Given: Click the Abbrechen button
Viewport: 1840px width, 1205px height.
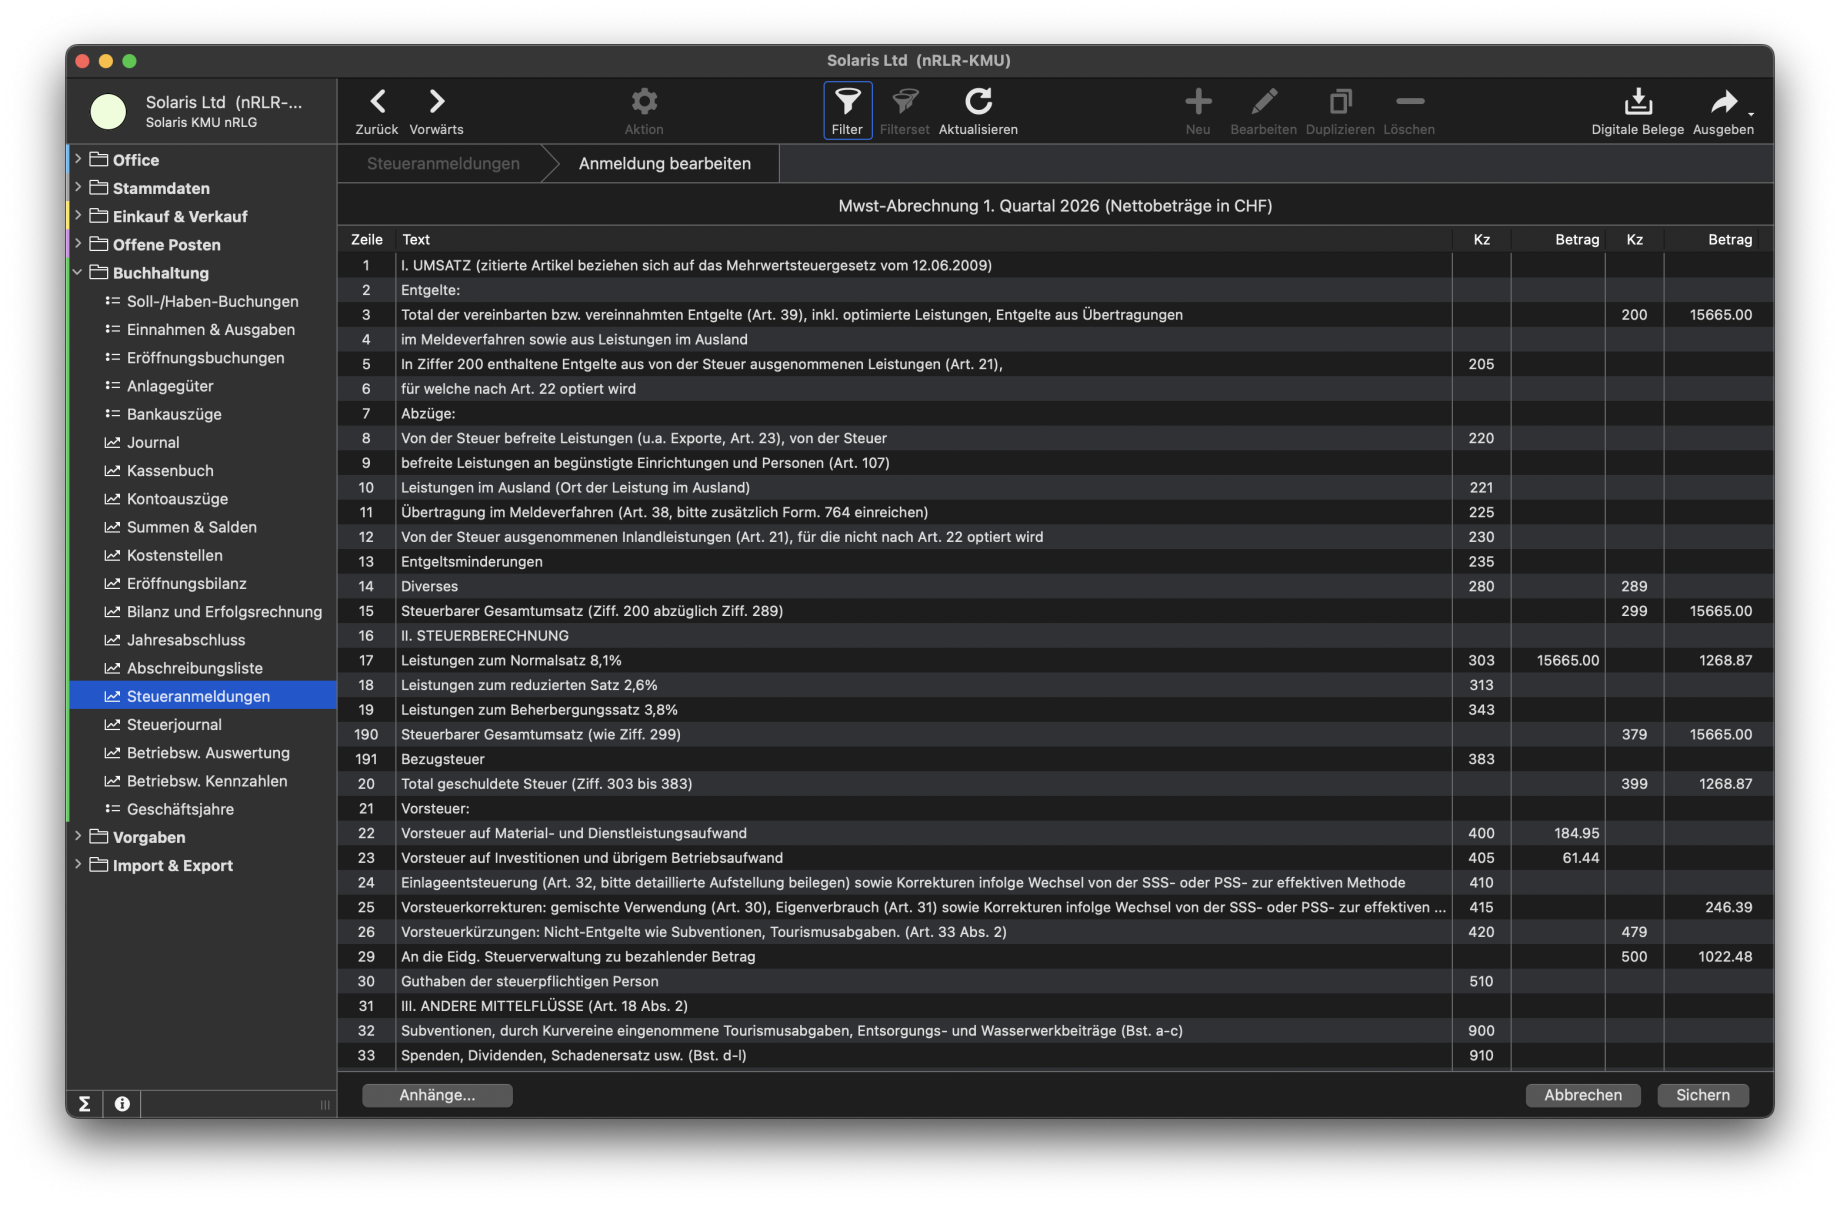Looking at the screenshot, I should (x=1582, y=1095).
